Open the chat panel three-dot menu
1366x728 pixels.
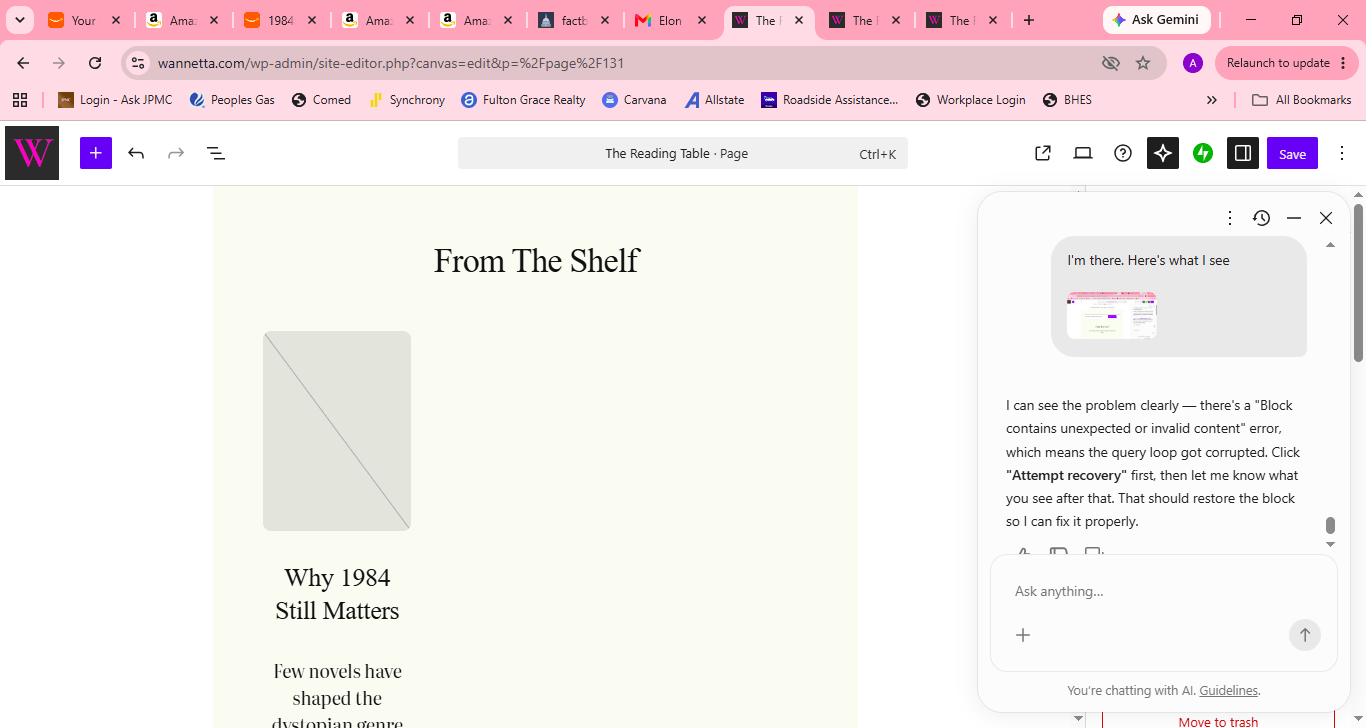[x=1230, y=218]
